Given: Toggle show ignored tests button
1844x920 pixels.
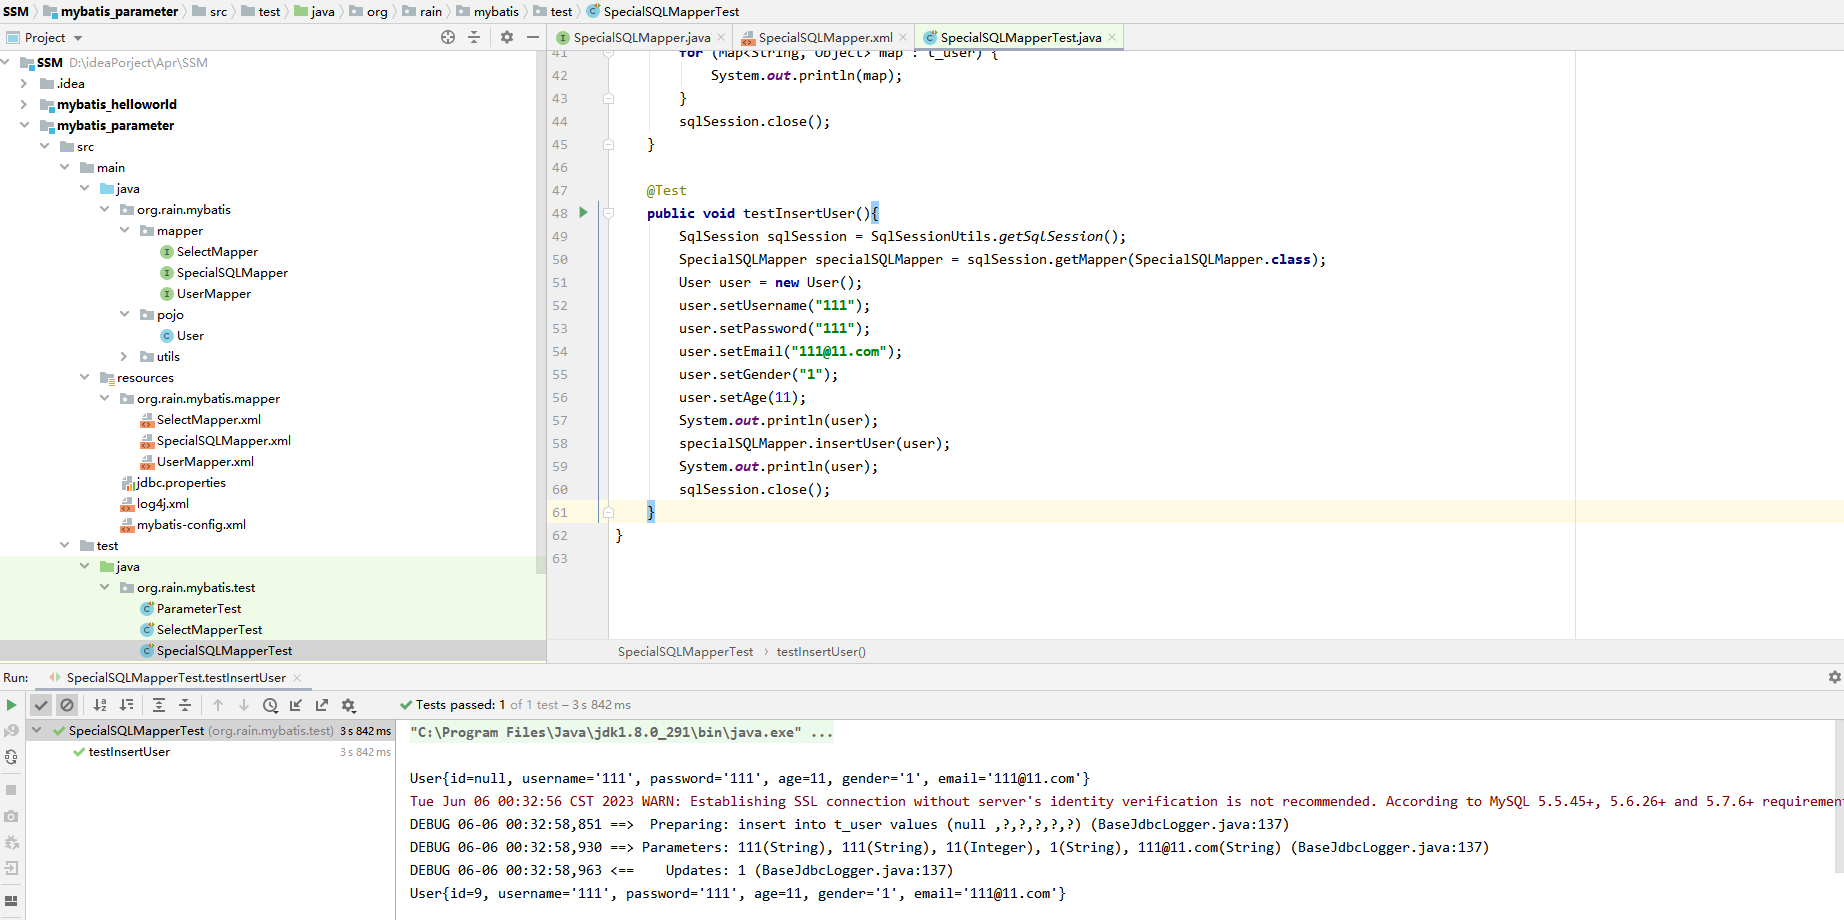Looking at the screenshot, I should (67, 705).
